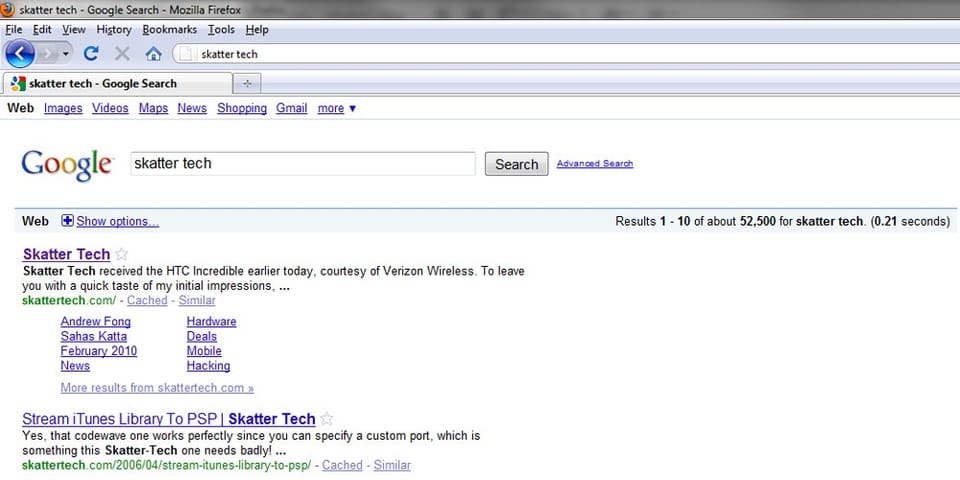Click the skattertech.com/ green URL text
960x480 pixels.
(x=69, y=301)
